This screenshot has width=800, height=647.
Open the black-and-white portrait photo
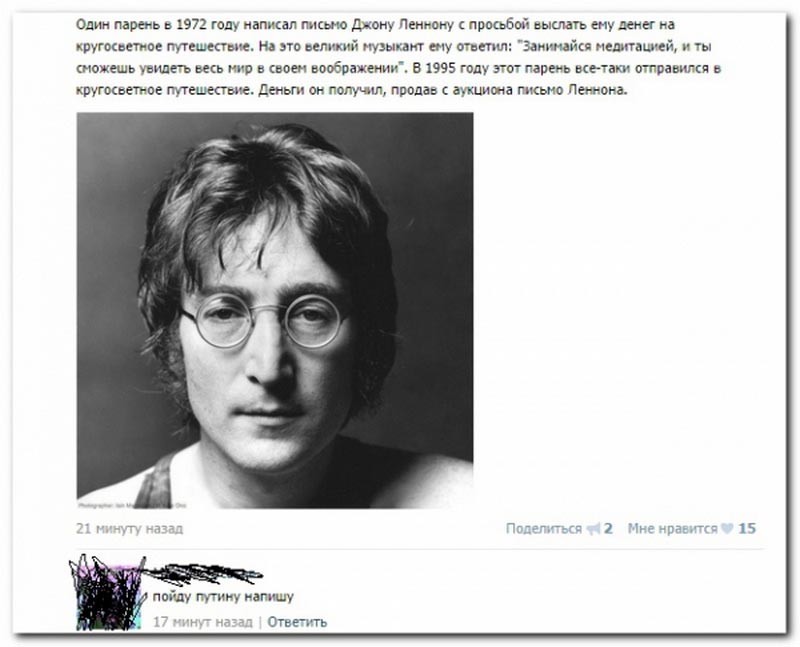(x=275, y=310)
